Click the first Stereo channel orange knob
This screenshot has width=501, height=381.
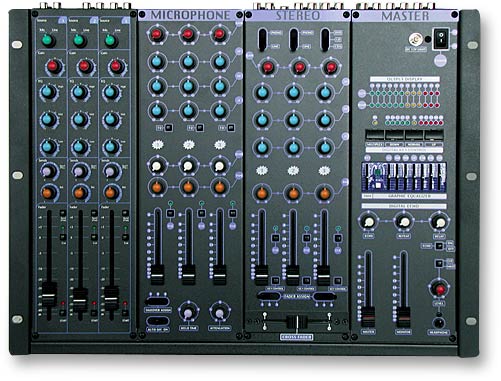tap(262, 193)
